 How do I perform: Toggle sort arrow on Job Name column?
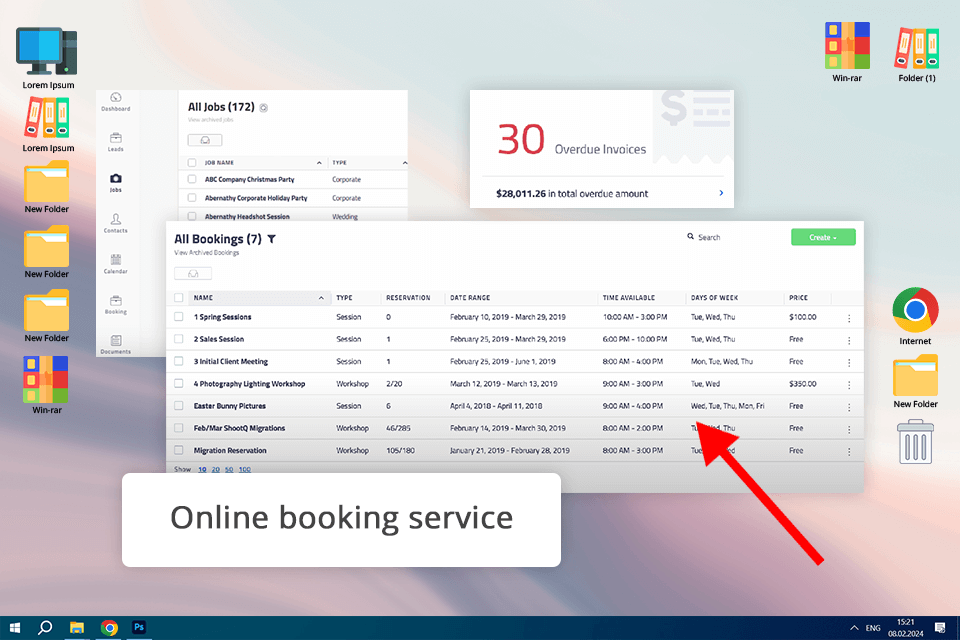319,163
